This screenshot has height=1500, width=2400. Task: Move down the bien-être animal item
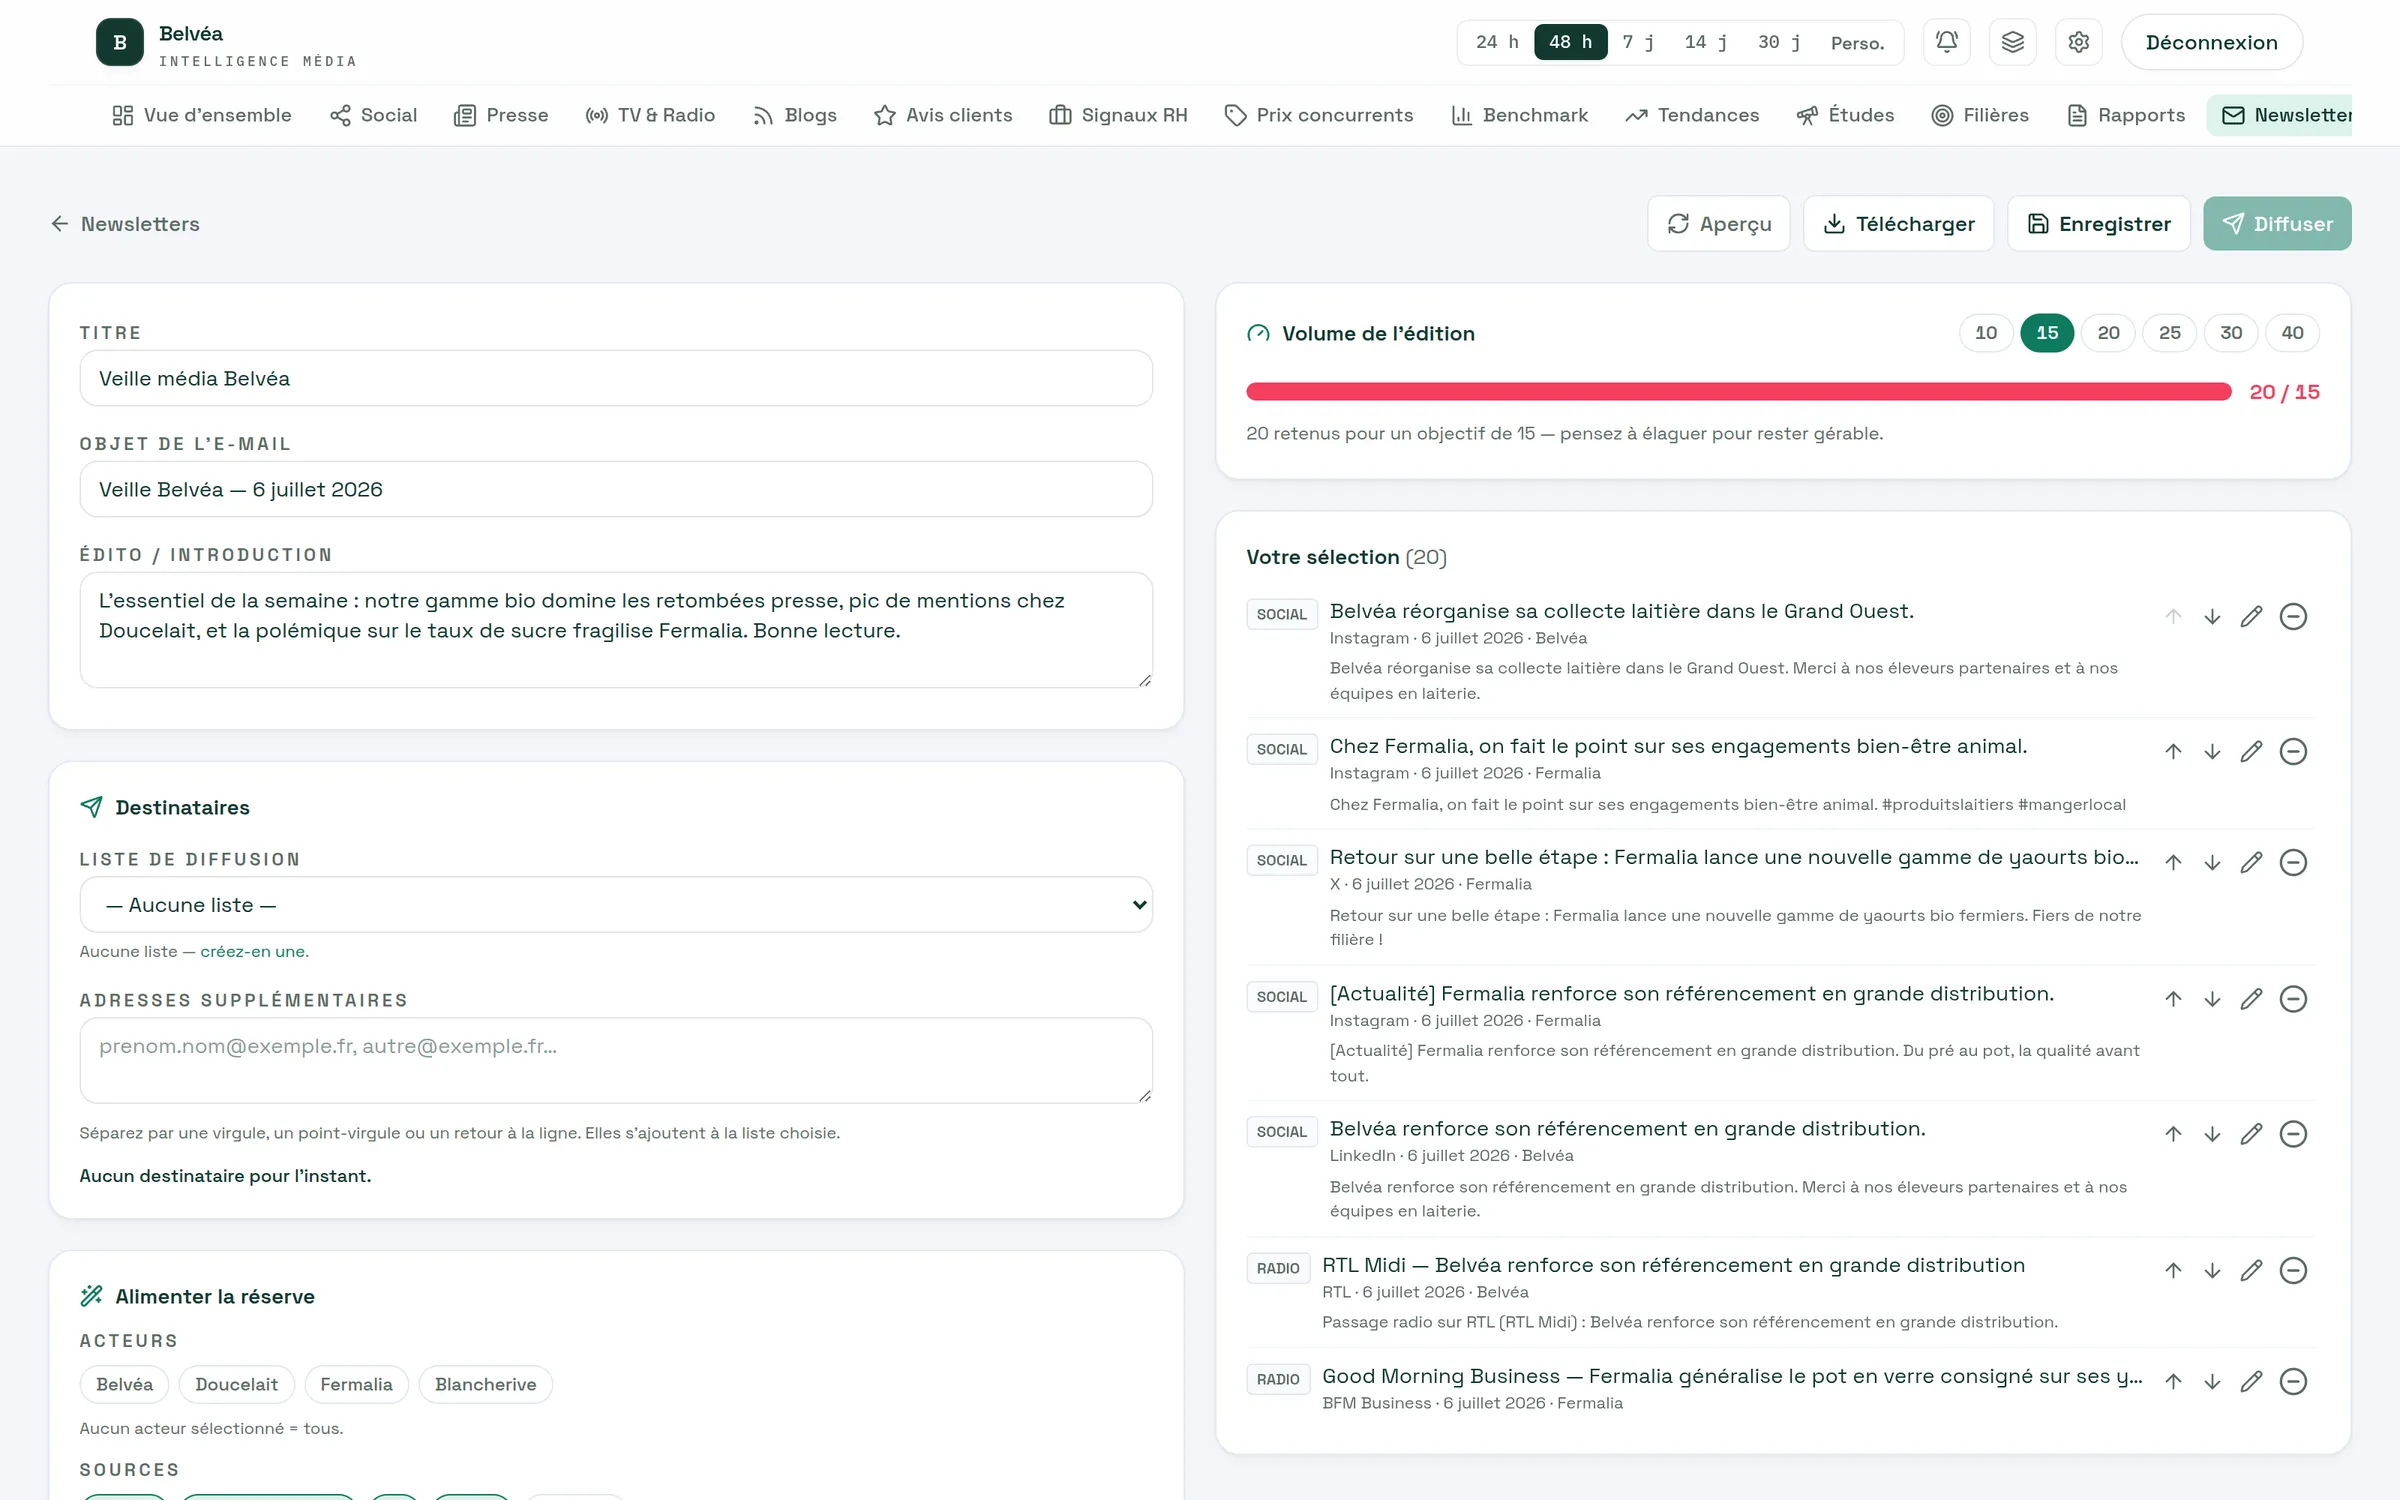tap(2212, 752)
